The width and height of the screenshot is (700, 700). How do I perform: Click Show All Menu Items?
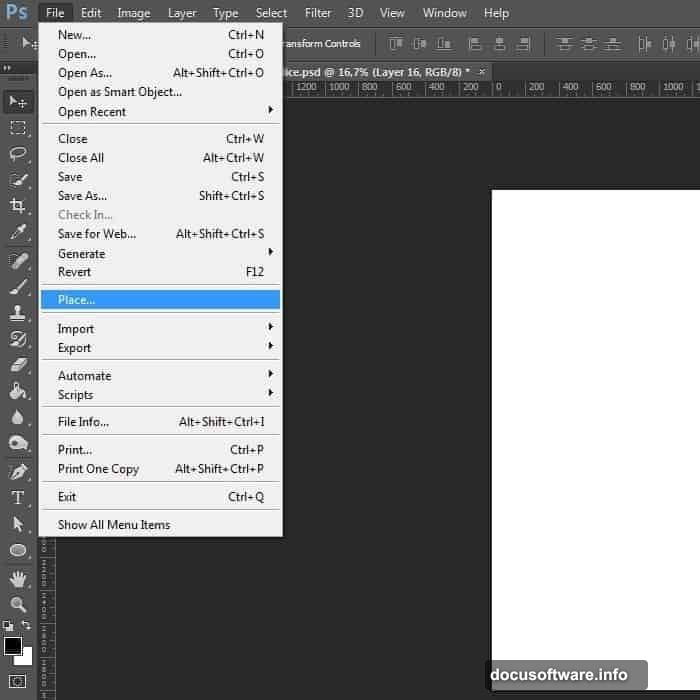[x=114, y=525]
